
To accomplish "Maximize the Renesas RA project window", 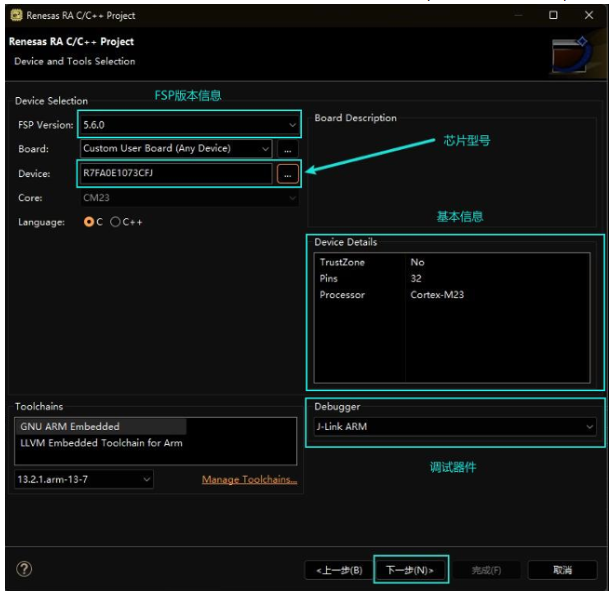I will point(553,15).
